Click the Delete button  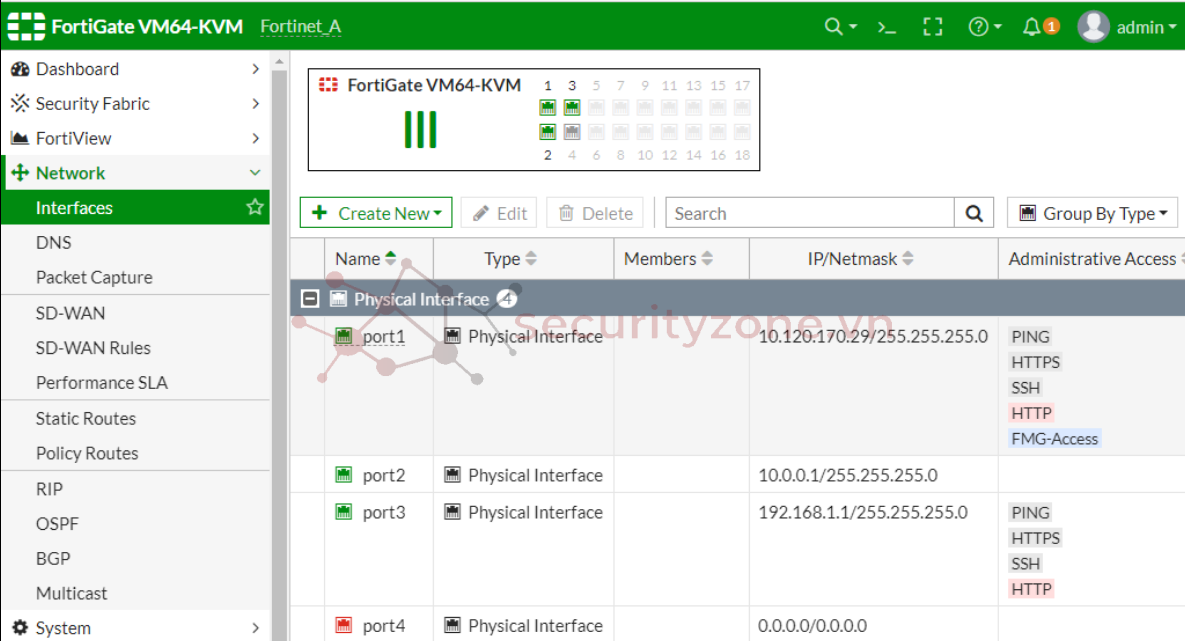(x=595, y=213)
